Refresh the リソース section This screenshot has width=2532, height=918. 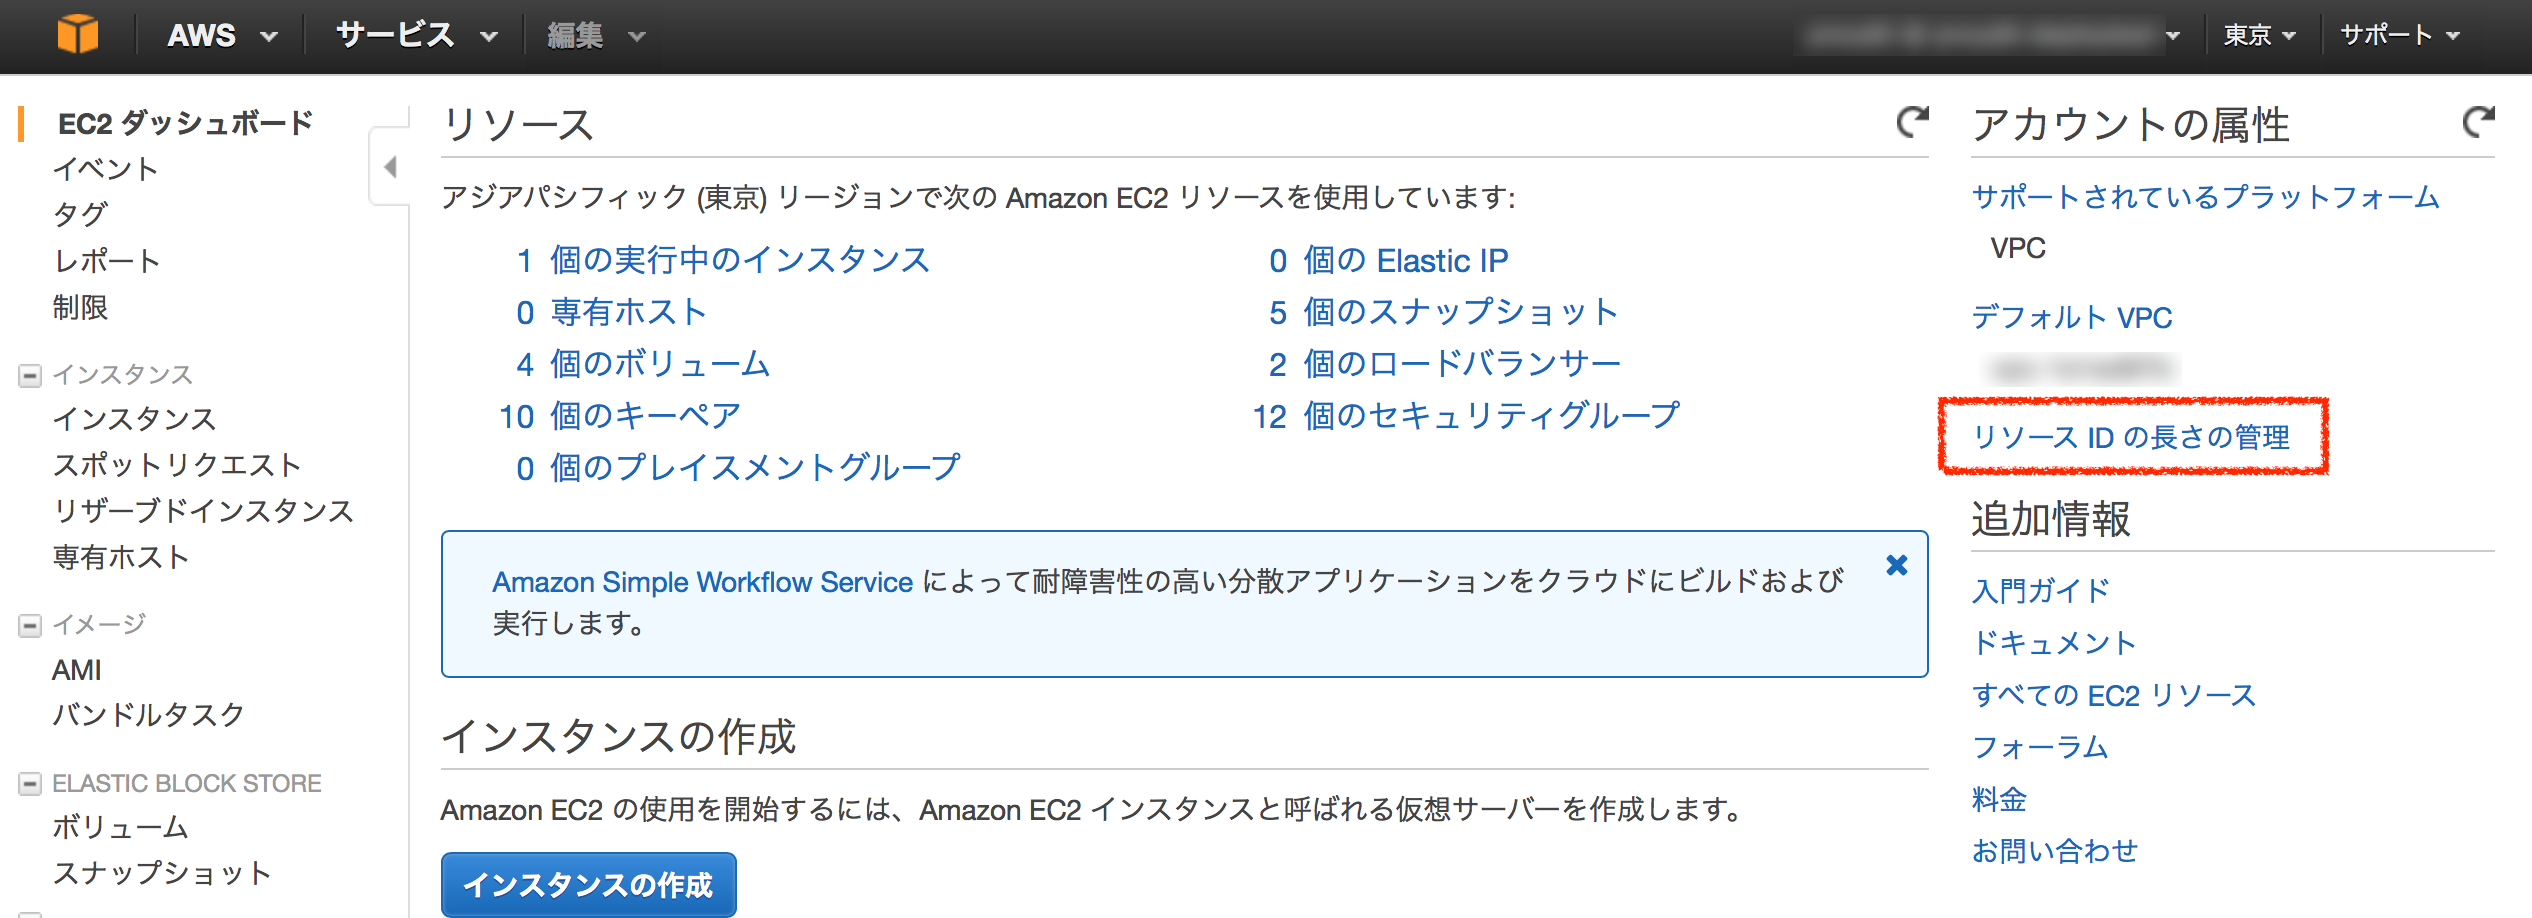[x=1912, y=123]
